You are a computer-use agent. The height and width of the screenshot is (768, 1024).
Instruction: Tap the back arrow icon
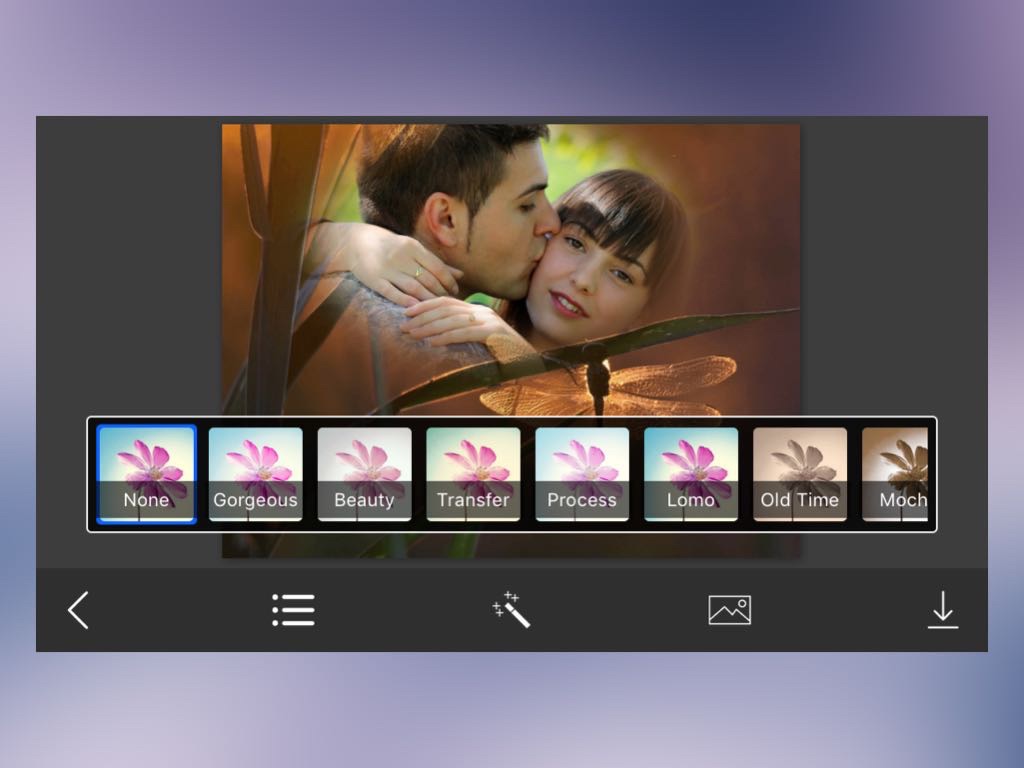(x=78, y=610)
